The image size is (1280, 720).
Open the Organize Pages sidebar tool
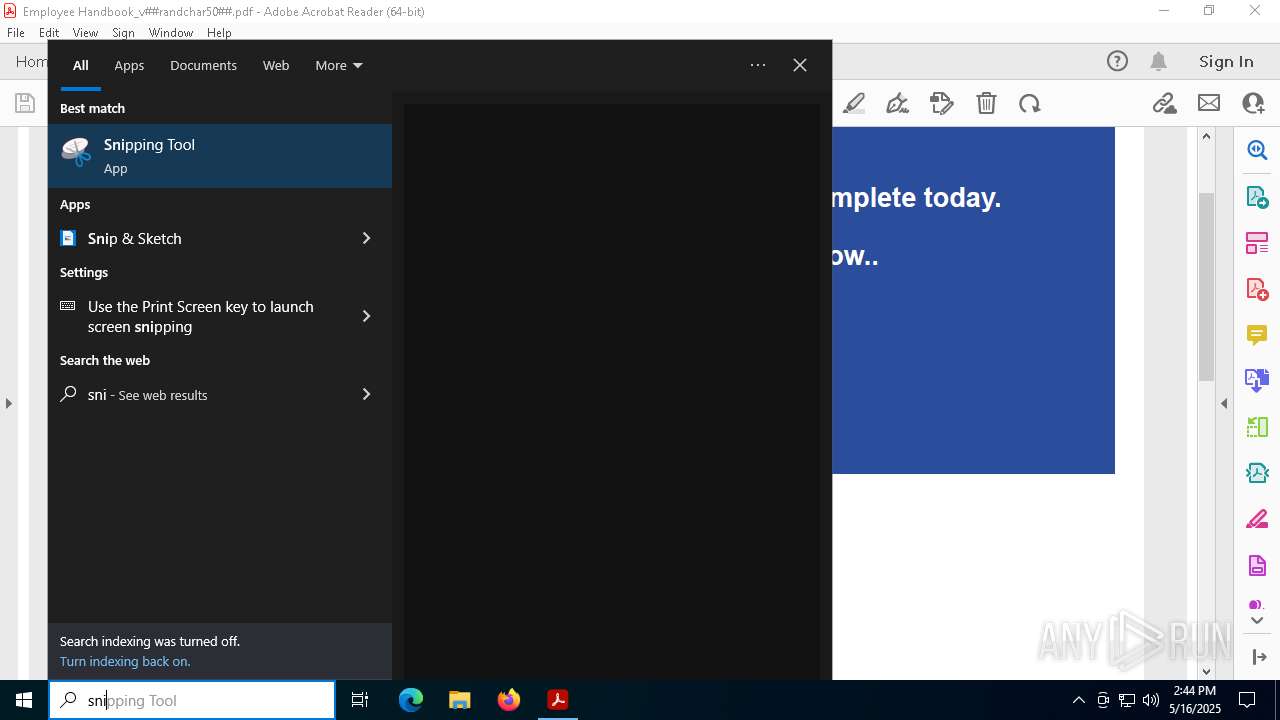[x=1257, y=243]
